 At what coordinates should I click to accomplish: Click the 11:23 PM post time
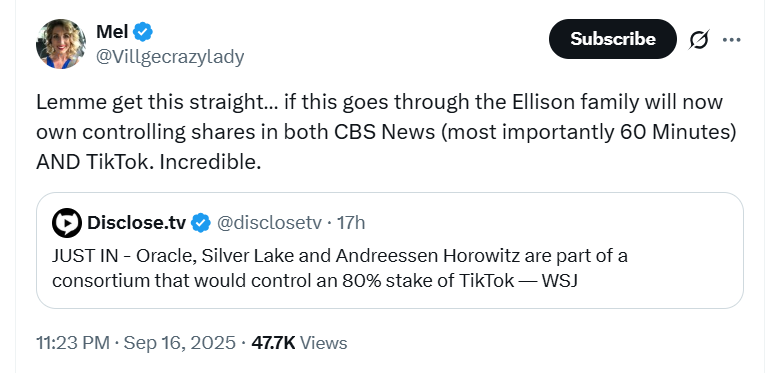click(73, 343)
